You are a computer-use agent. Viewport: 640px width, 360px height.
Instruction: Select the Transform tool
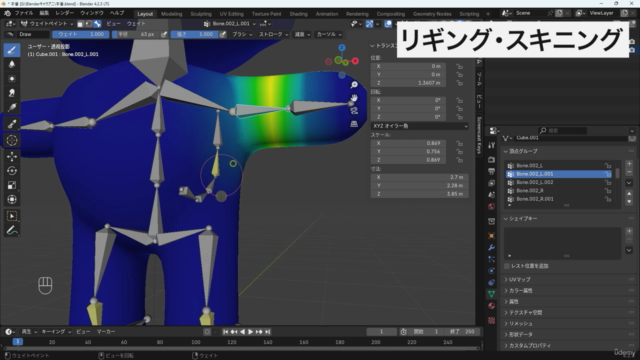click(12, 199)
